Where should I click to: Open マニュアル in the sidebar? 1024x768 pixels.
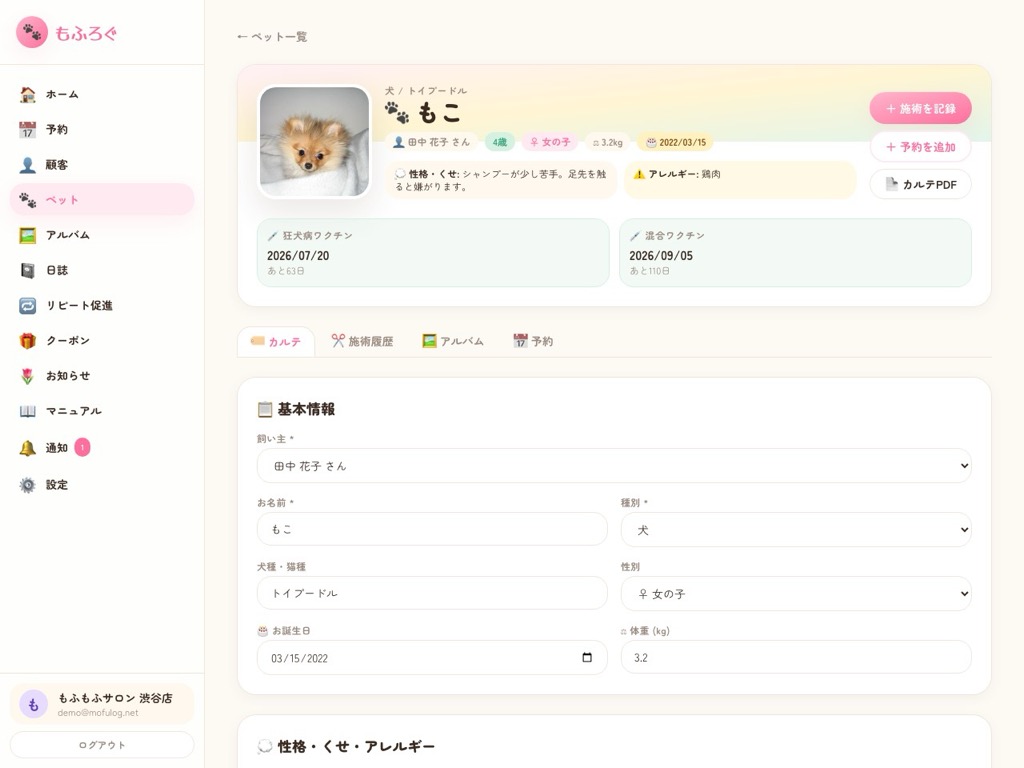point(102,411)
